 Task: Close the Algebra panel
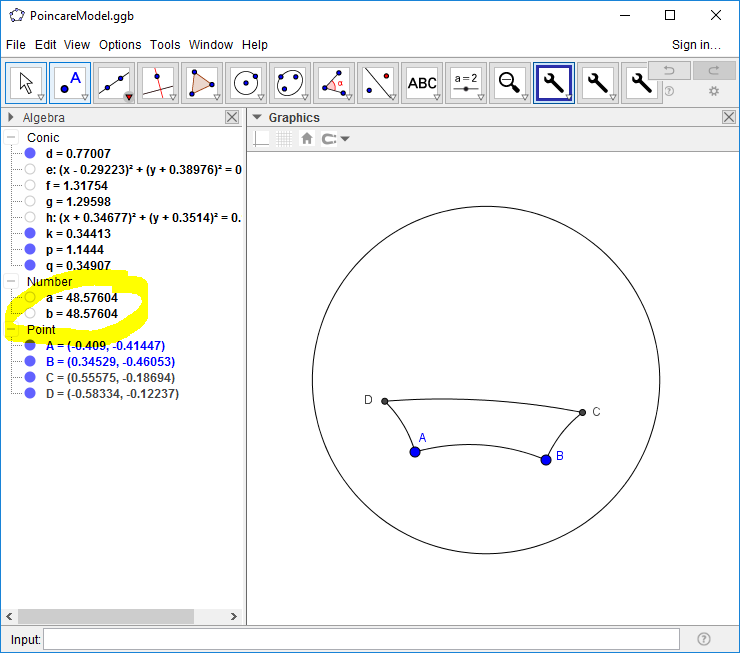point(232,117)
